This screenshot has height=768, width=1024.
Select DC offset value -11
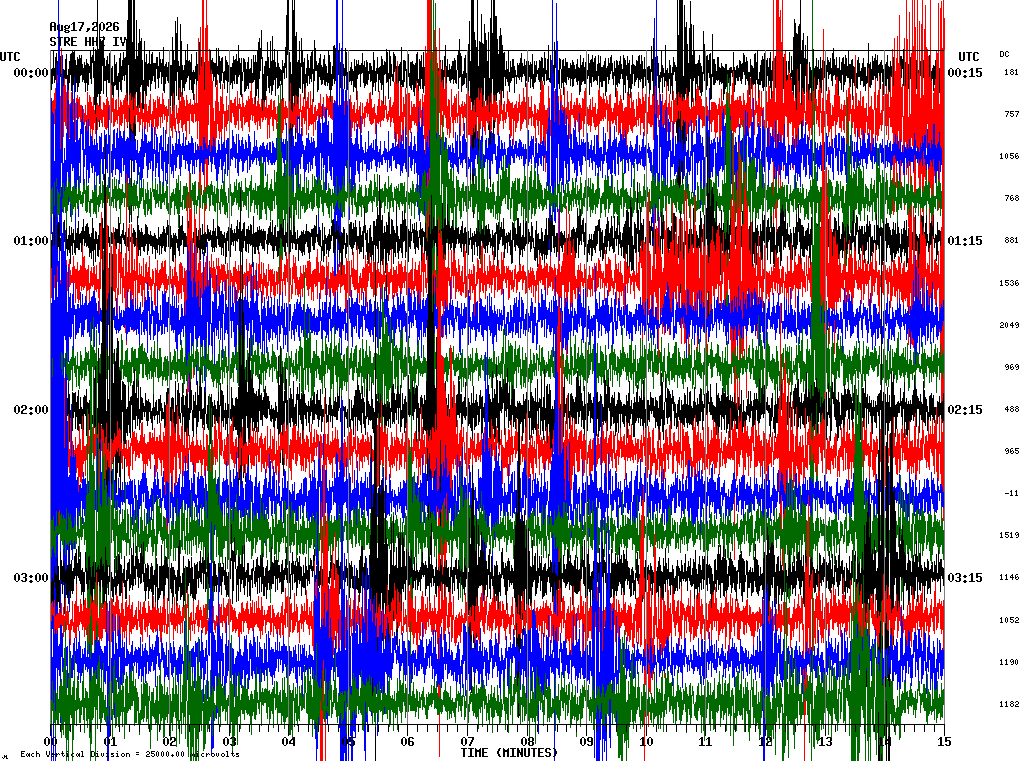1011,494
